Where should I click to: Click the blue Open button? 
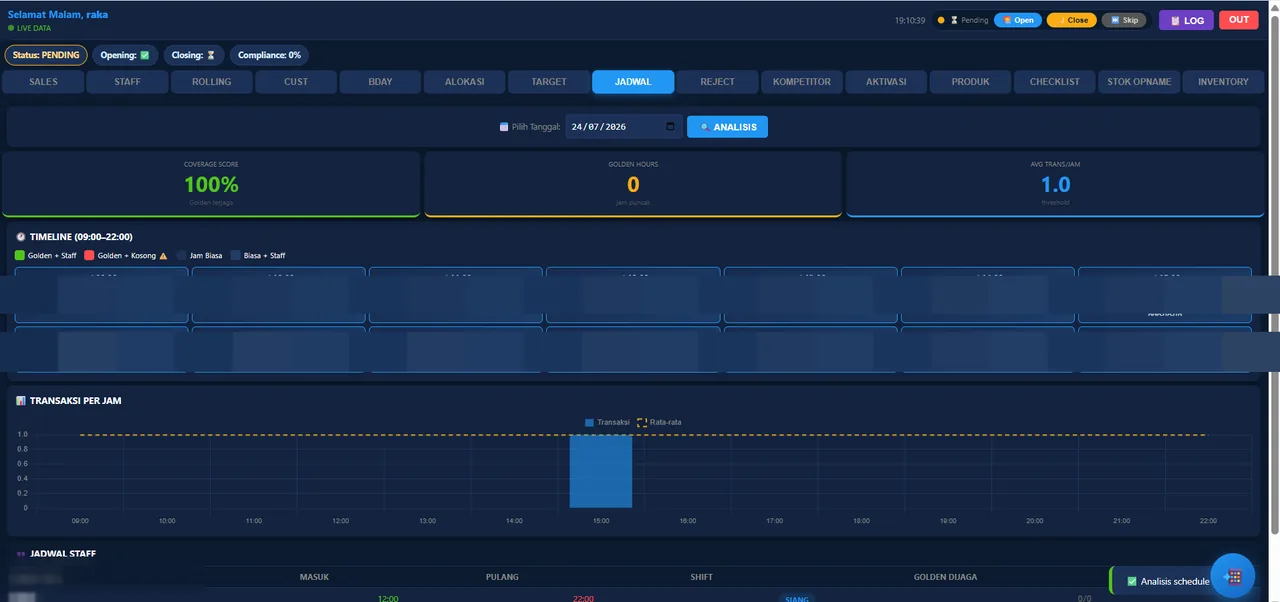coord(1018,20)
